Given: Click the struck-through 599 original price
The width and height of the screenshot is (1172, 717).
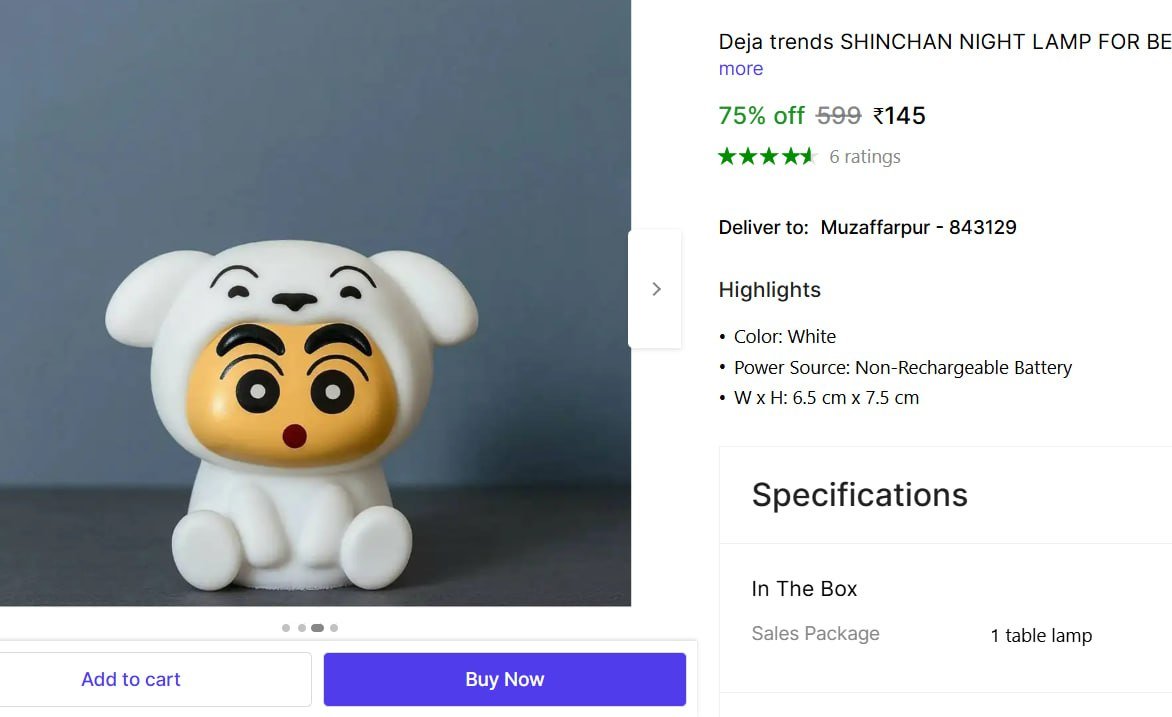Looking at the screenshot, I should pyautogui.click(x=838, y=116).
